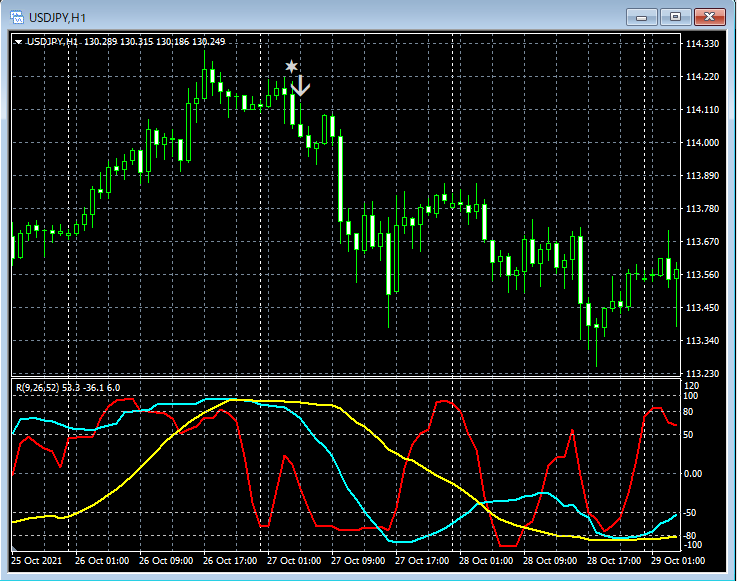Click the 26 Oct 01:00 time label
Image resolution: width=738 pixels, height=581 pixels.
102,561
